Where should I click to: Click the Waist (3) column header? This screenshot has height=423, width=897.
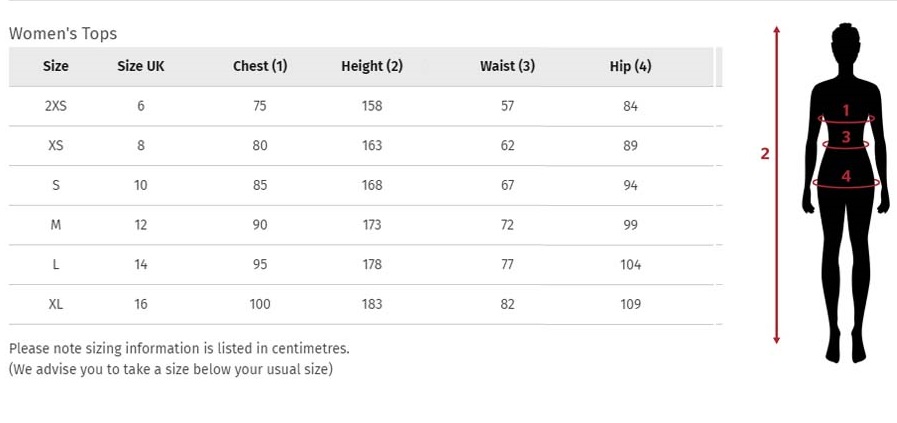(507, 66)
